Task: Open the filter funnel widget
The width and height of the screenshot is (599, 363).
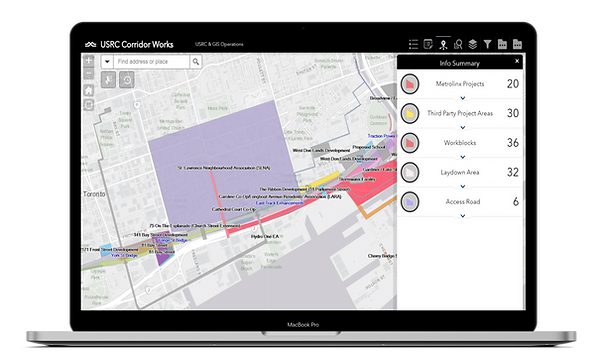Action: coord(487,44)
